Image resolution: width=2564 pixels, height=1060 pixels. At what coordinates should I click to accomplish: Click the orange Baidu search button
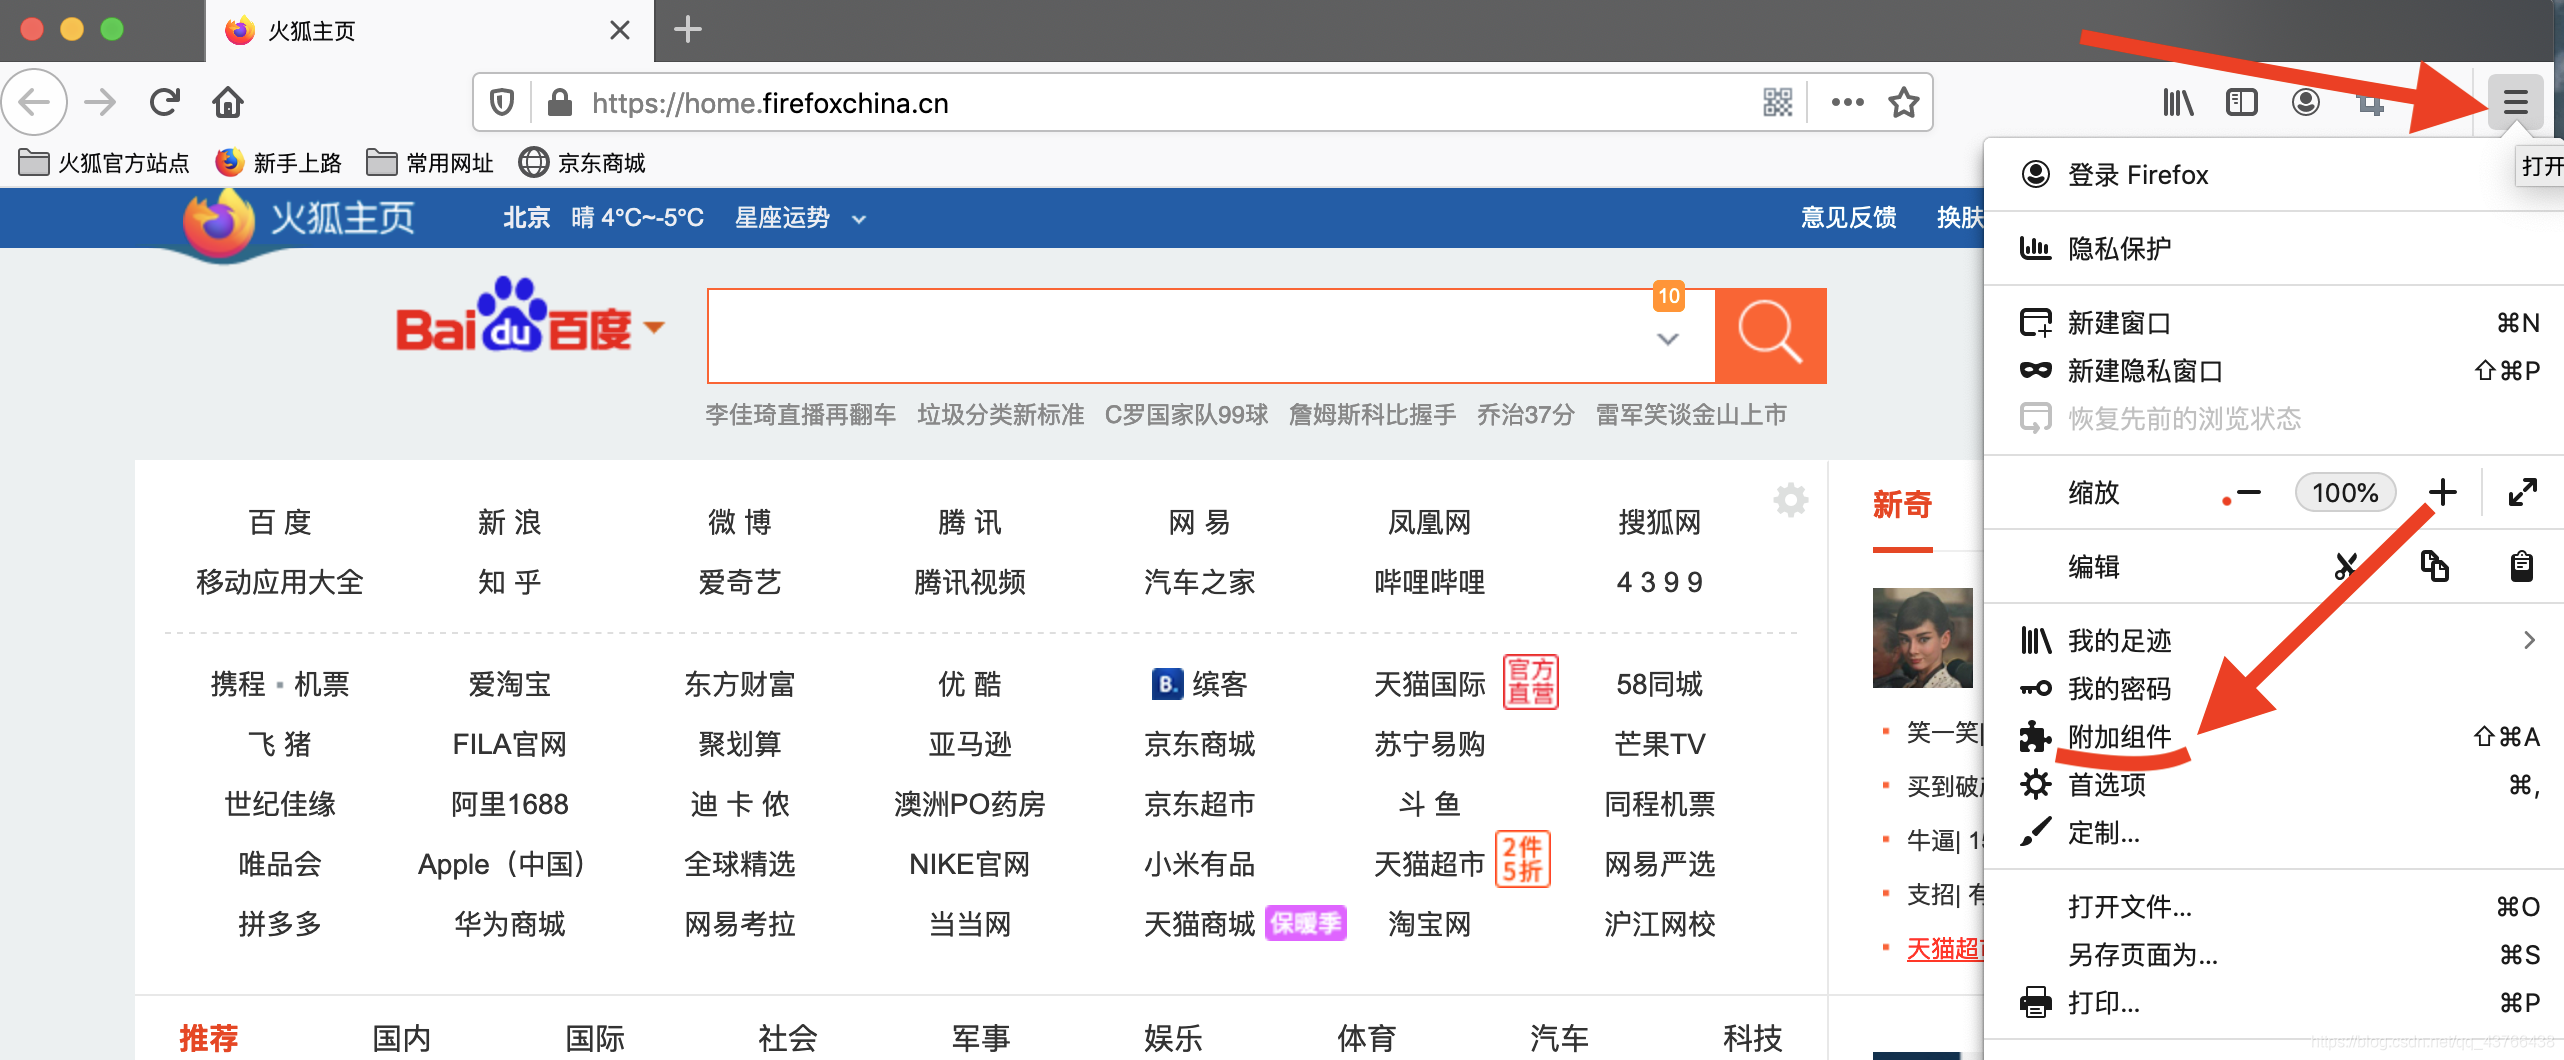tap(1771, 336)
